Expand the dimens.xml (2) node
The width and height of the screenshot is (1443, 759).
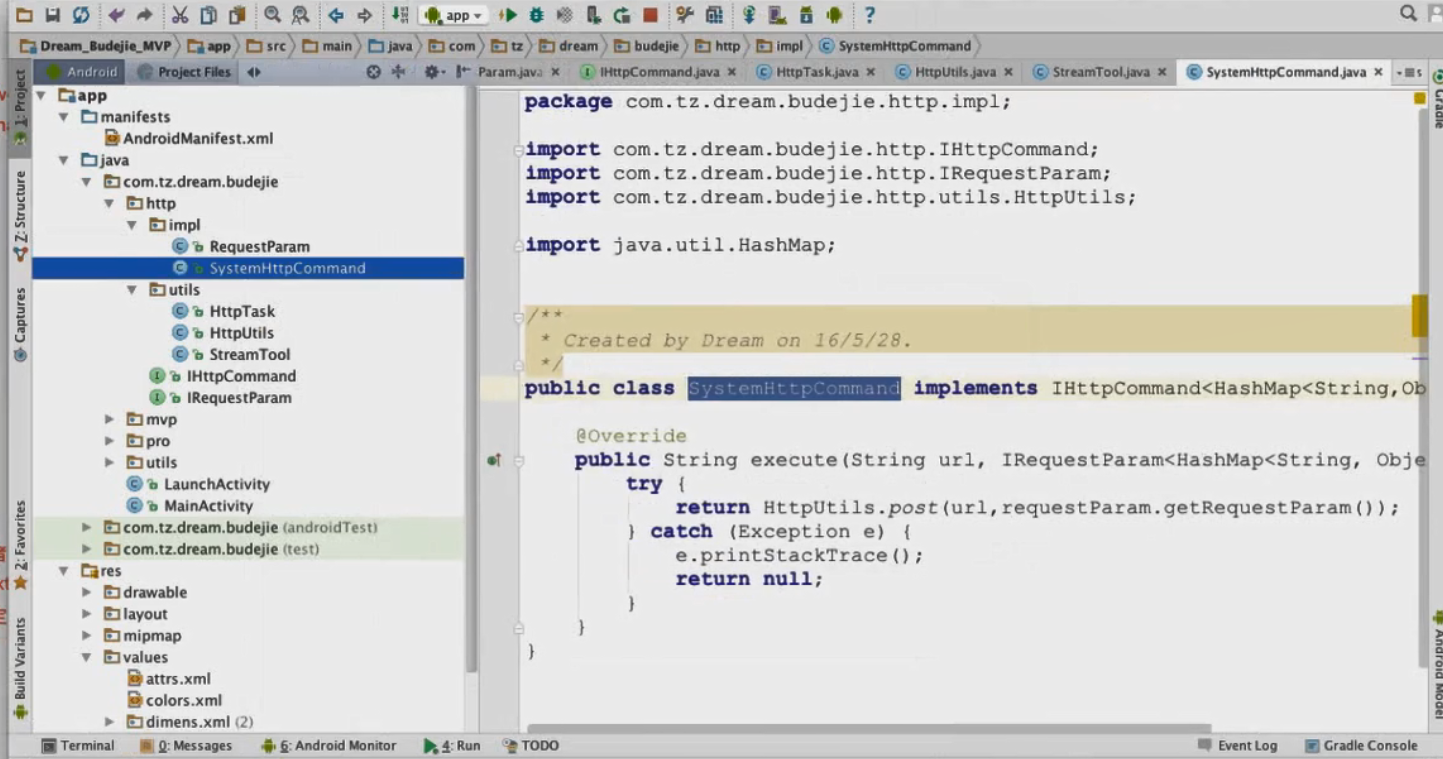109,722
